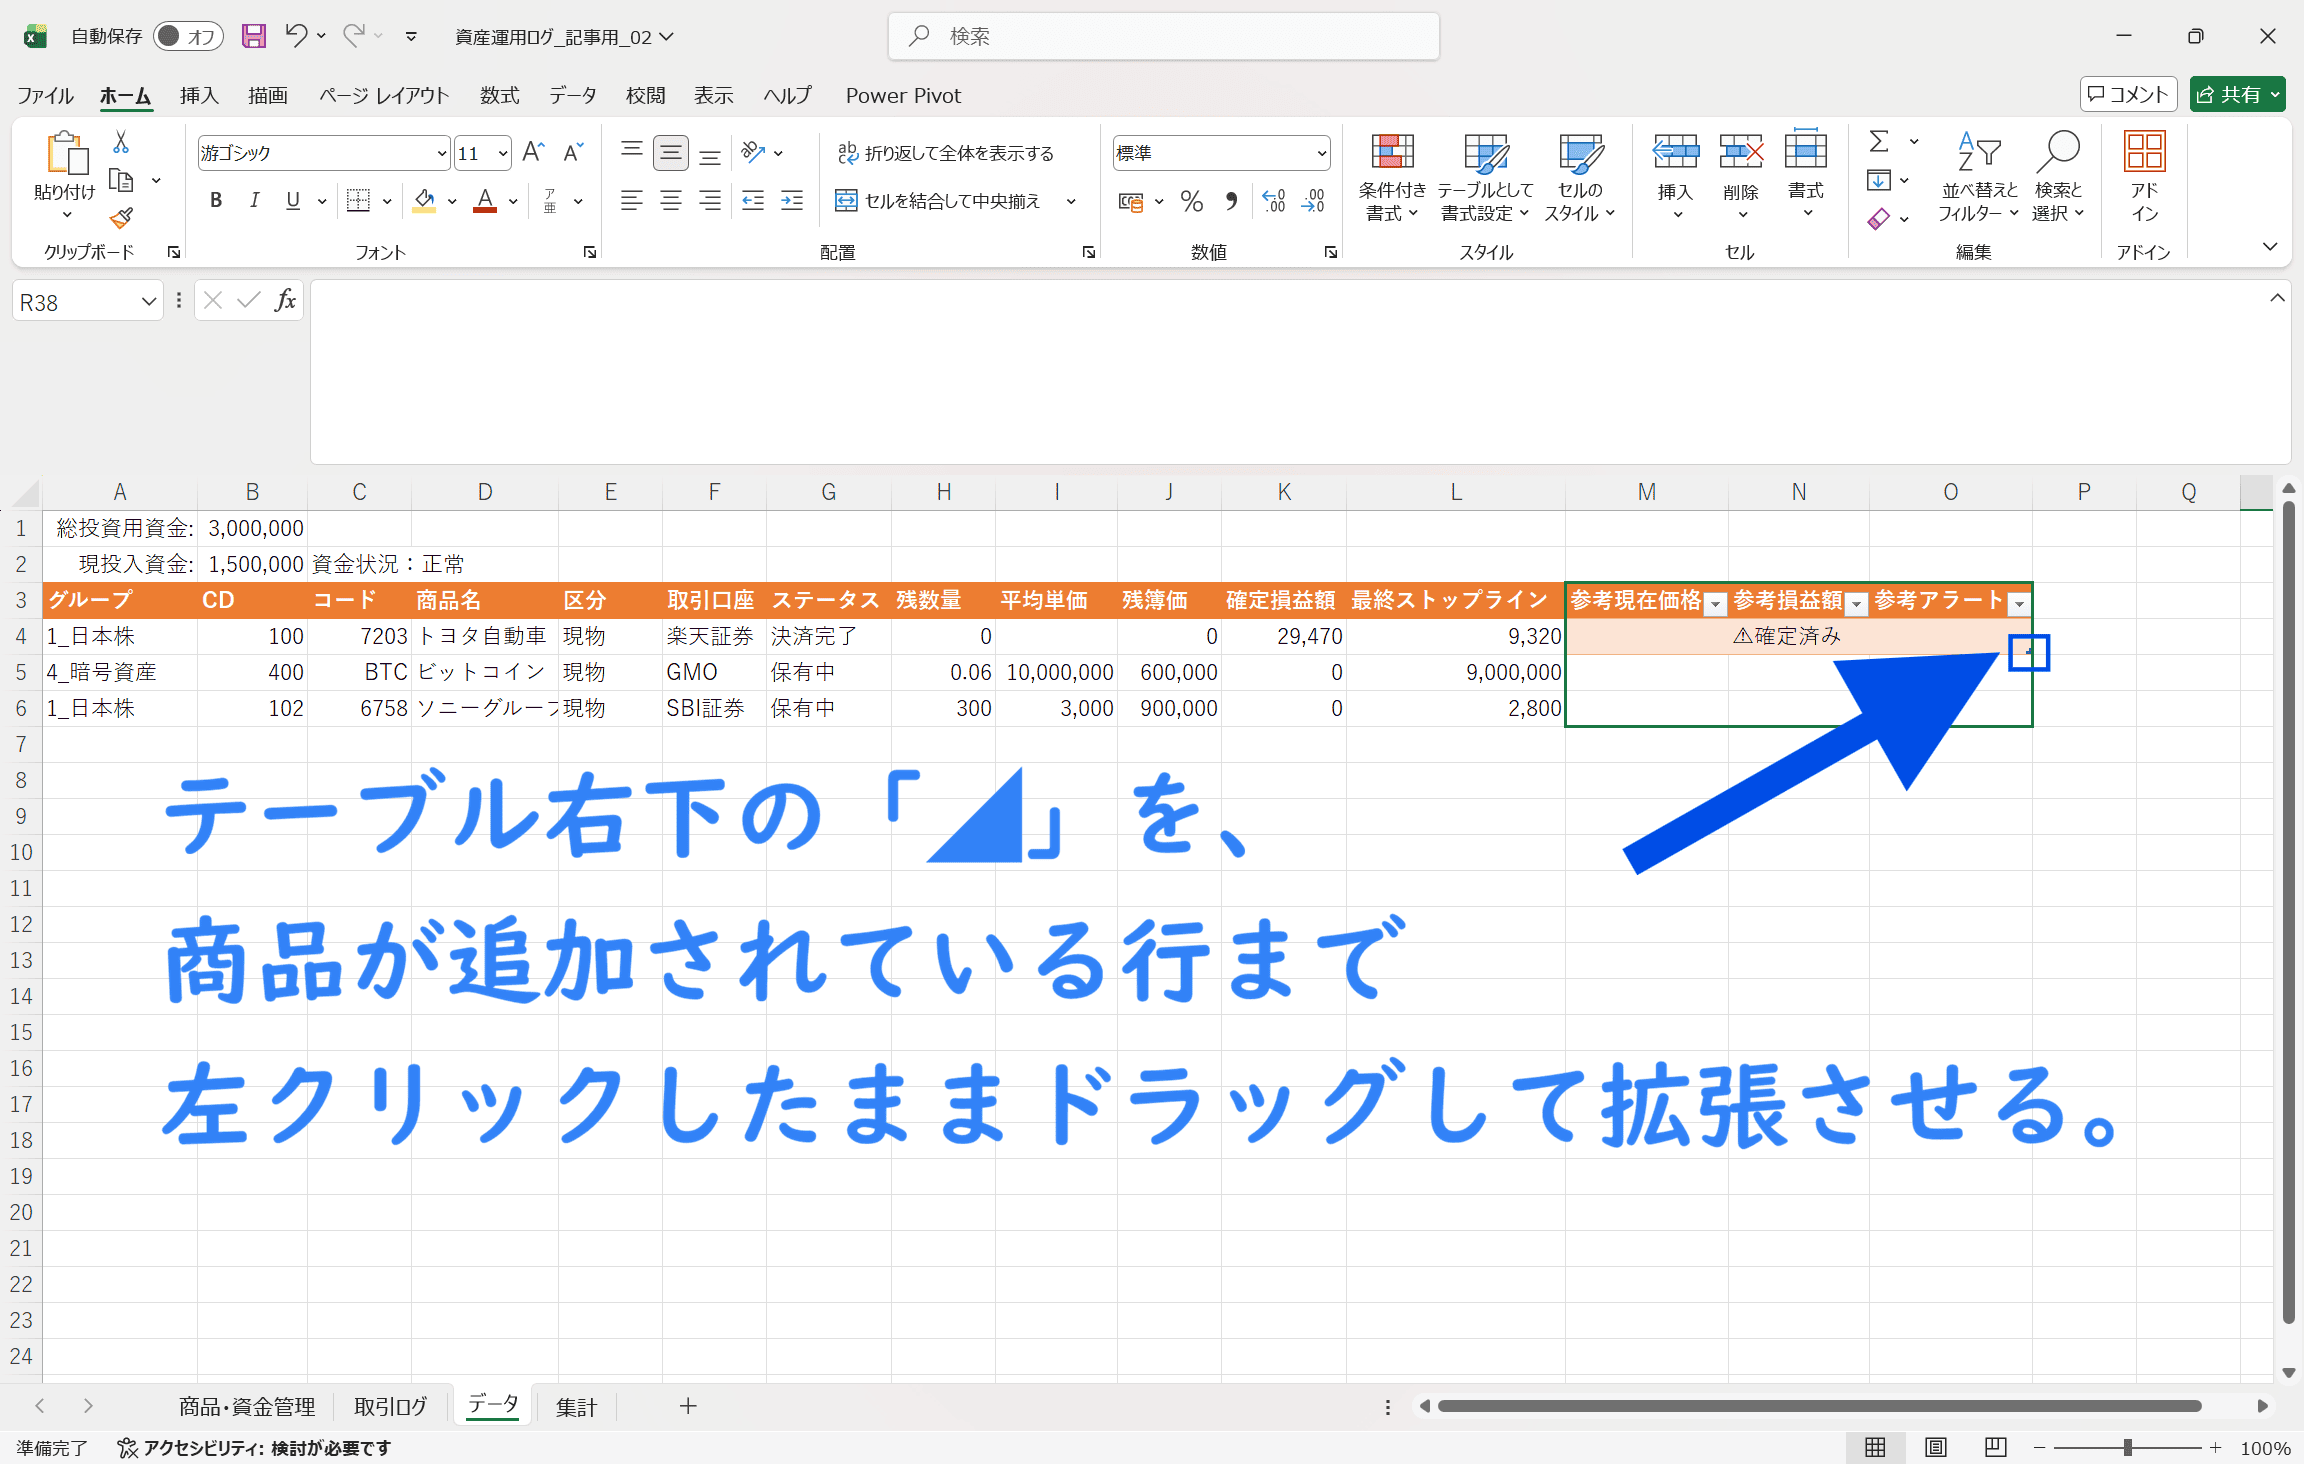Open the font name dropdown
2304x1464 pixels.
tap(441, 153)
